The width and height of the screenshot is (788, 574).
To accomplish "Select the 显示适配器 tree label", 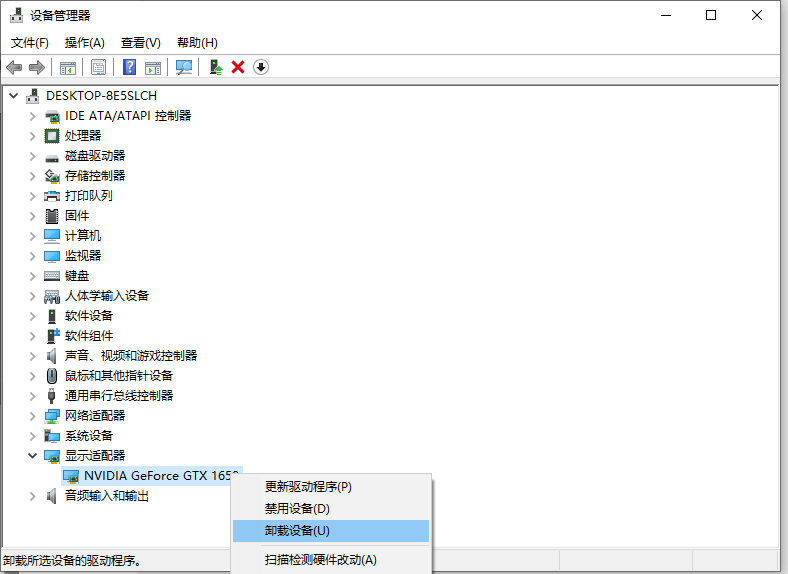I will coord(95,456).
